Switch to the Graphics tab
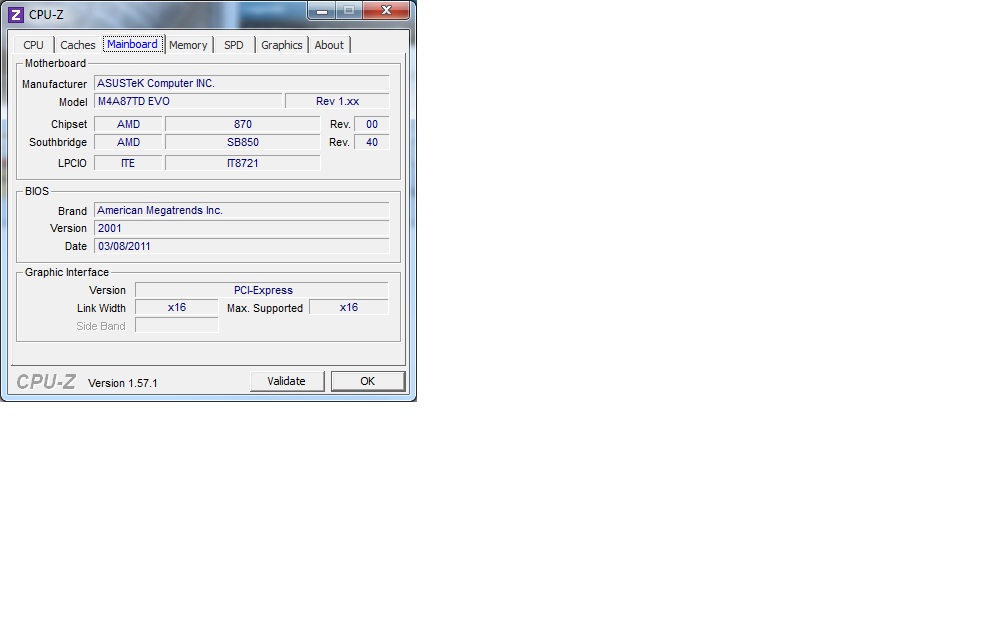This screenshot has width=1008, height=630. (282, 45)
